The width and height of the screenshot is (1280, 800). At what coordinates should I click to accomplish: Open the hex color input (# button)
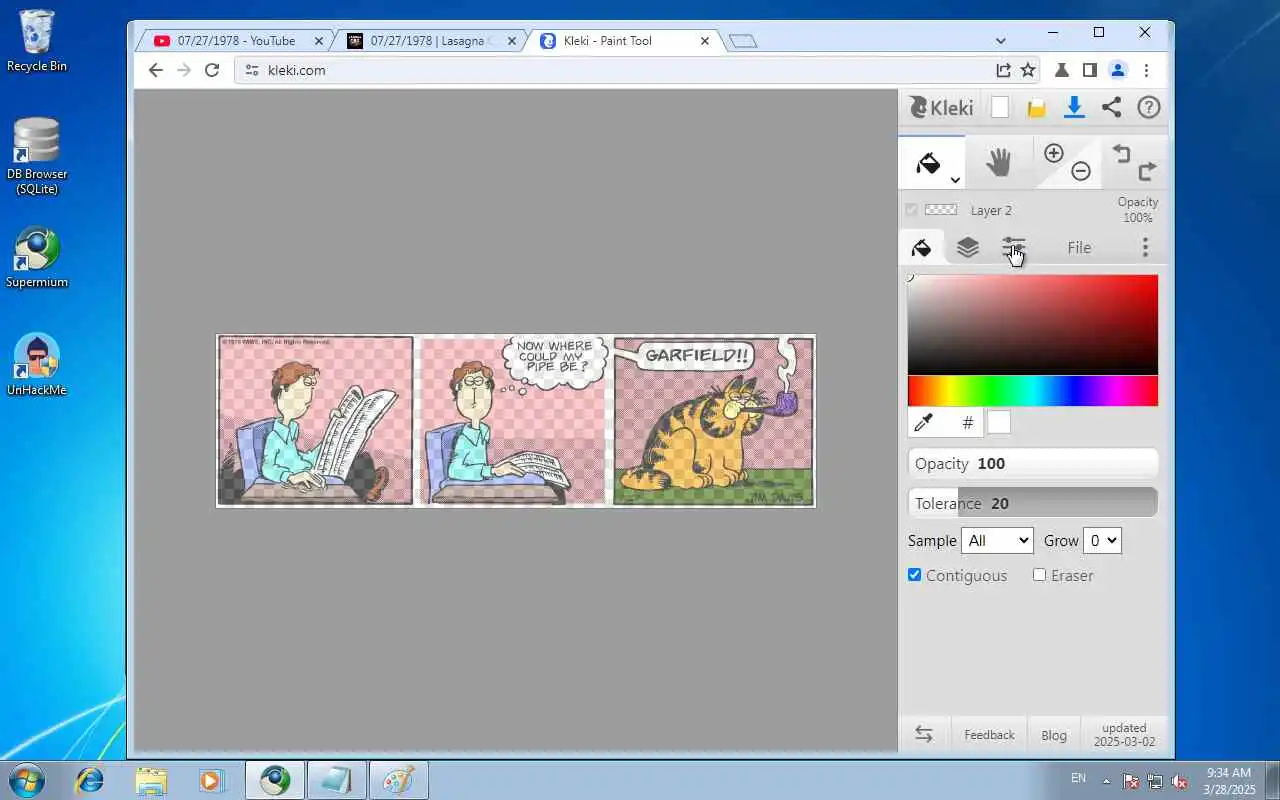[967, 423]
